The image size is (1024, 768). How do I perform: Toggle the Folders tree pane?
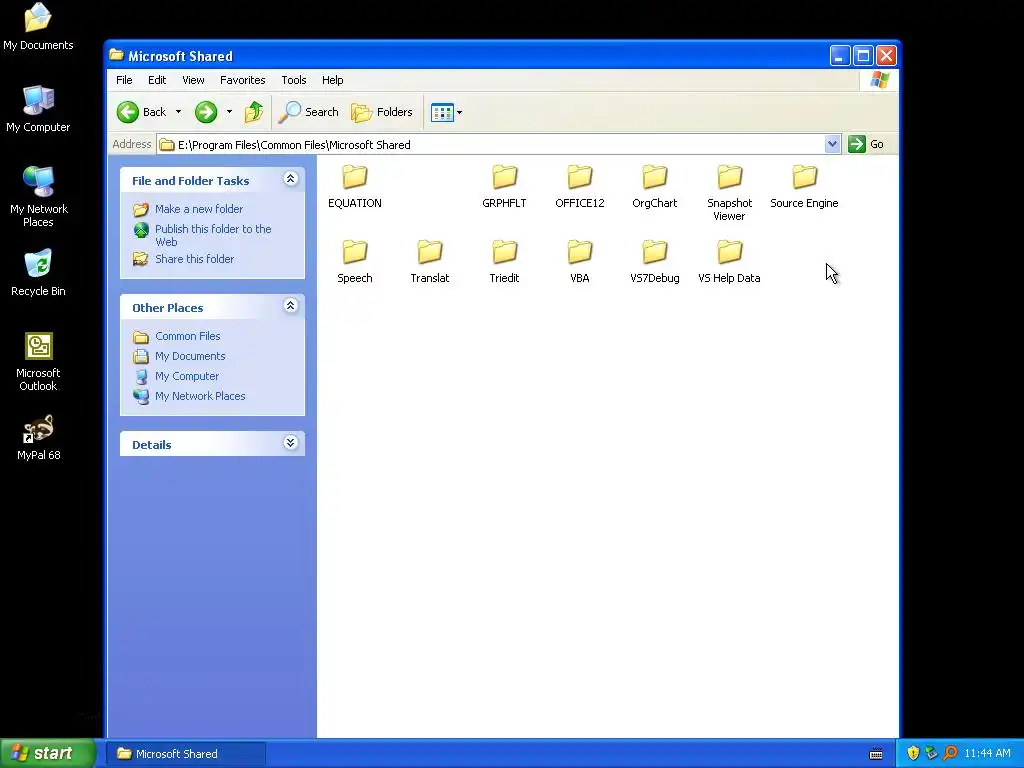click(382, 112)
